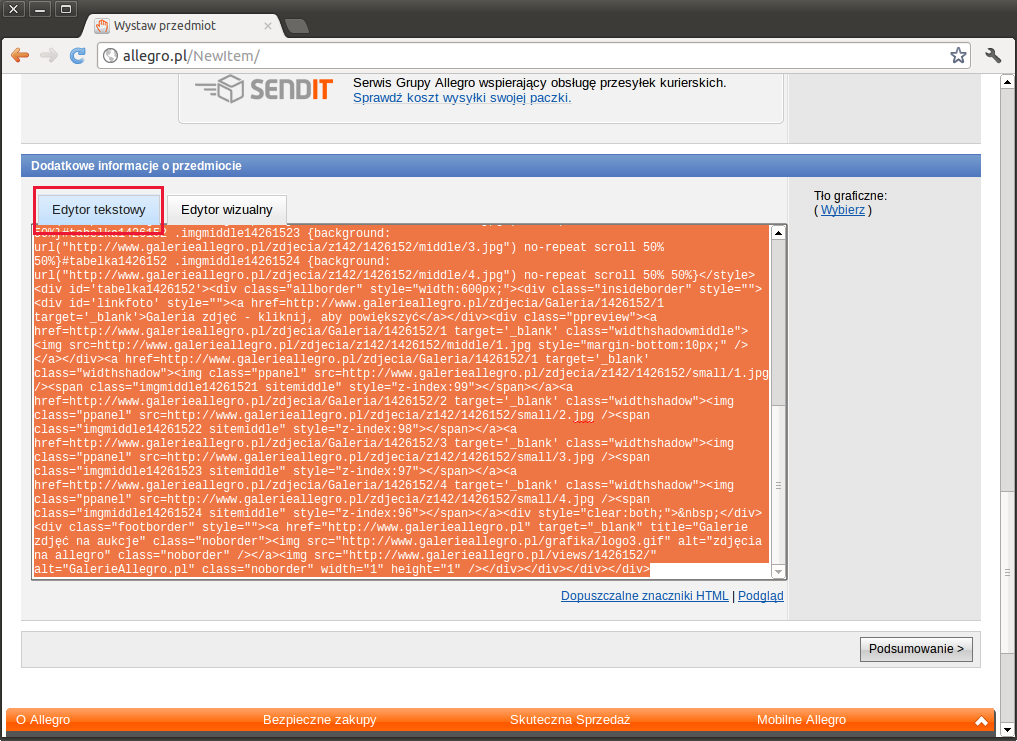Click the address bar URL field
This screenshot has height=741, width=1017.
532,56
